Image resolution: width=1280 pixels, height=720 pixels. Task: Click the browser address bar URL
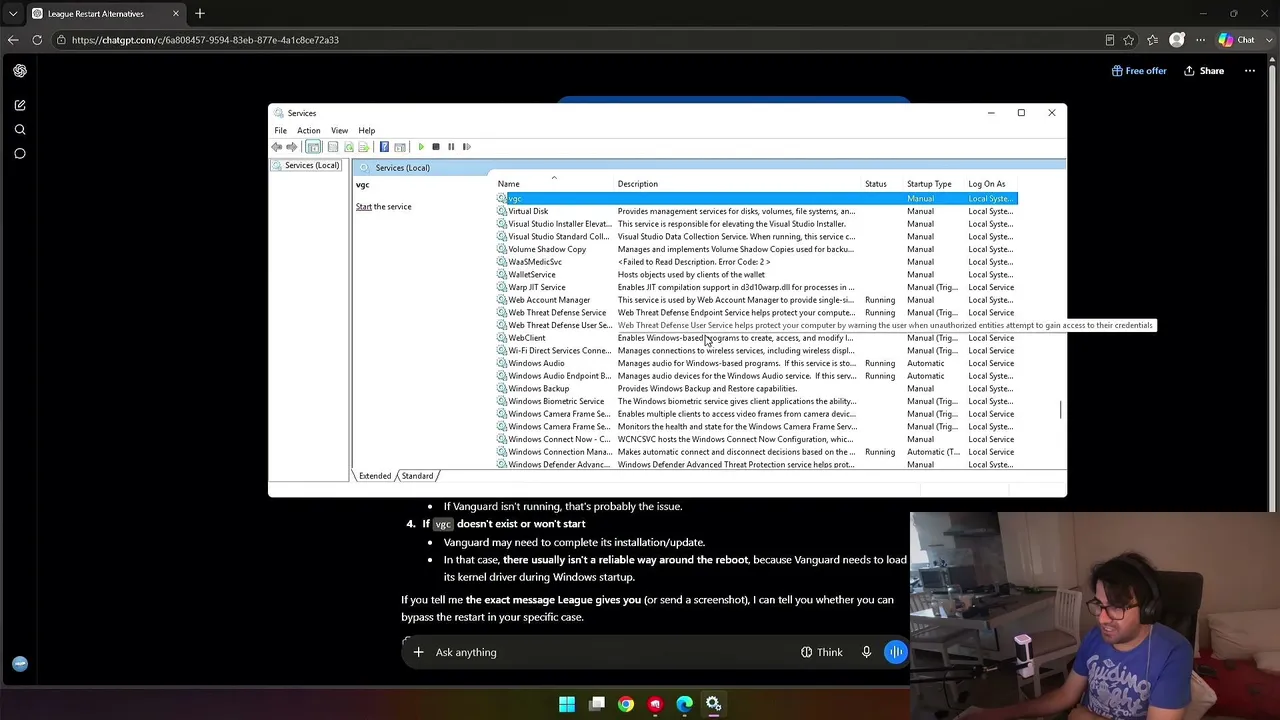tap(205, 40)
